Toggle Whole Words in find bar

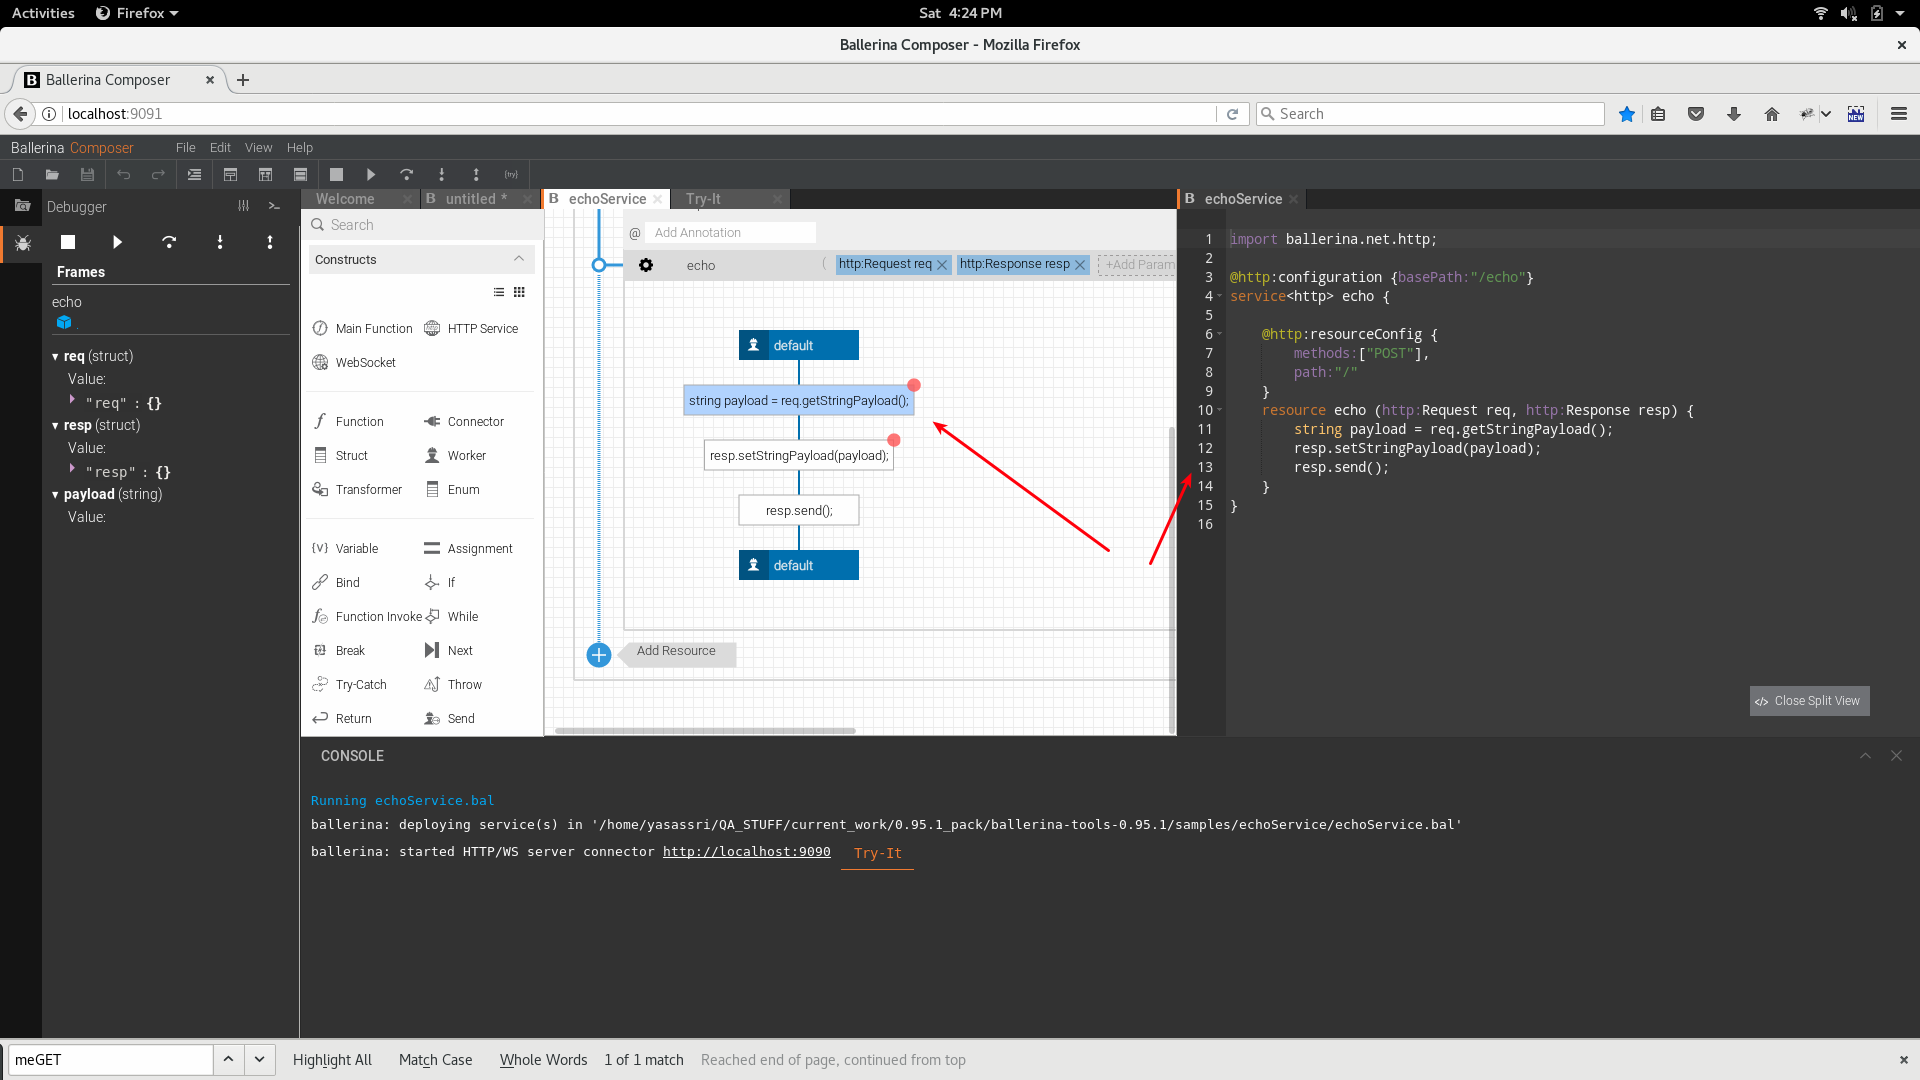[x=543, y=1060]
